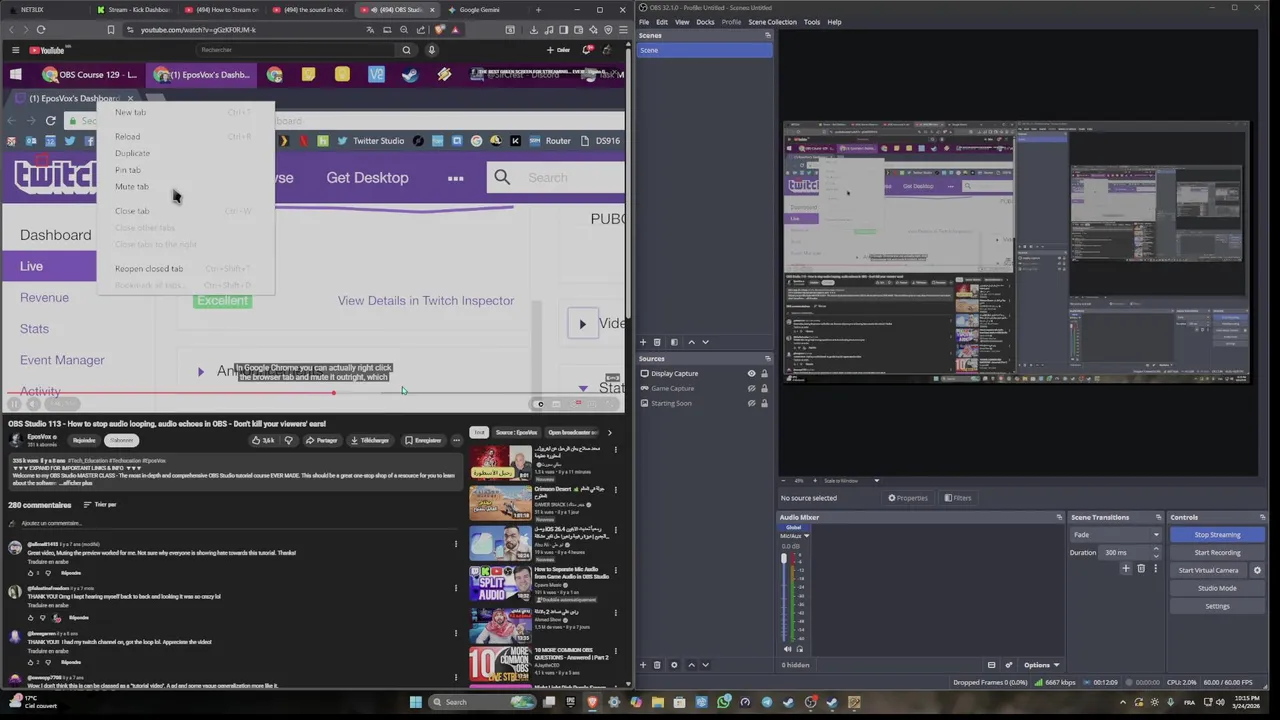Move source up in Sources toolbar
This screenshot has height=720, width=1280.
pyautogui.click(x=691, y=665)
